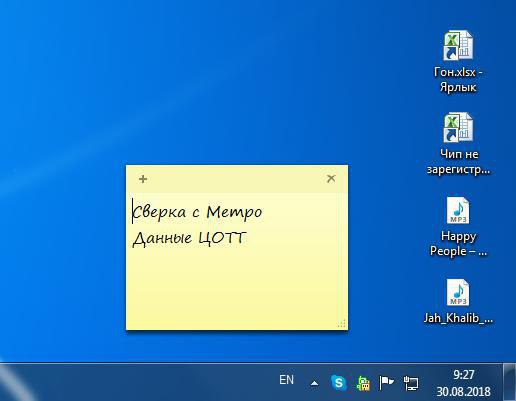516x401 pixels.
Task: Show hidden tray icons arrow
Action: click(x=314, y=383)
